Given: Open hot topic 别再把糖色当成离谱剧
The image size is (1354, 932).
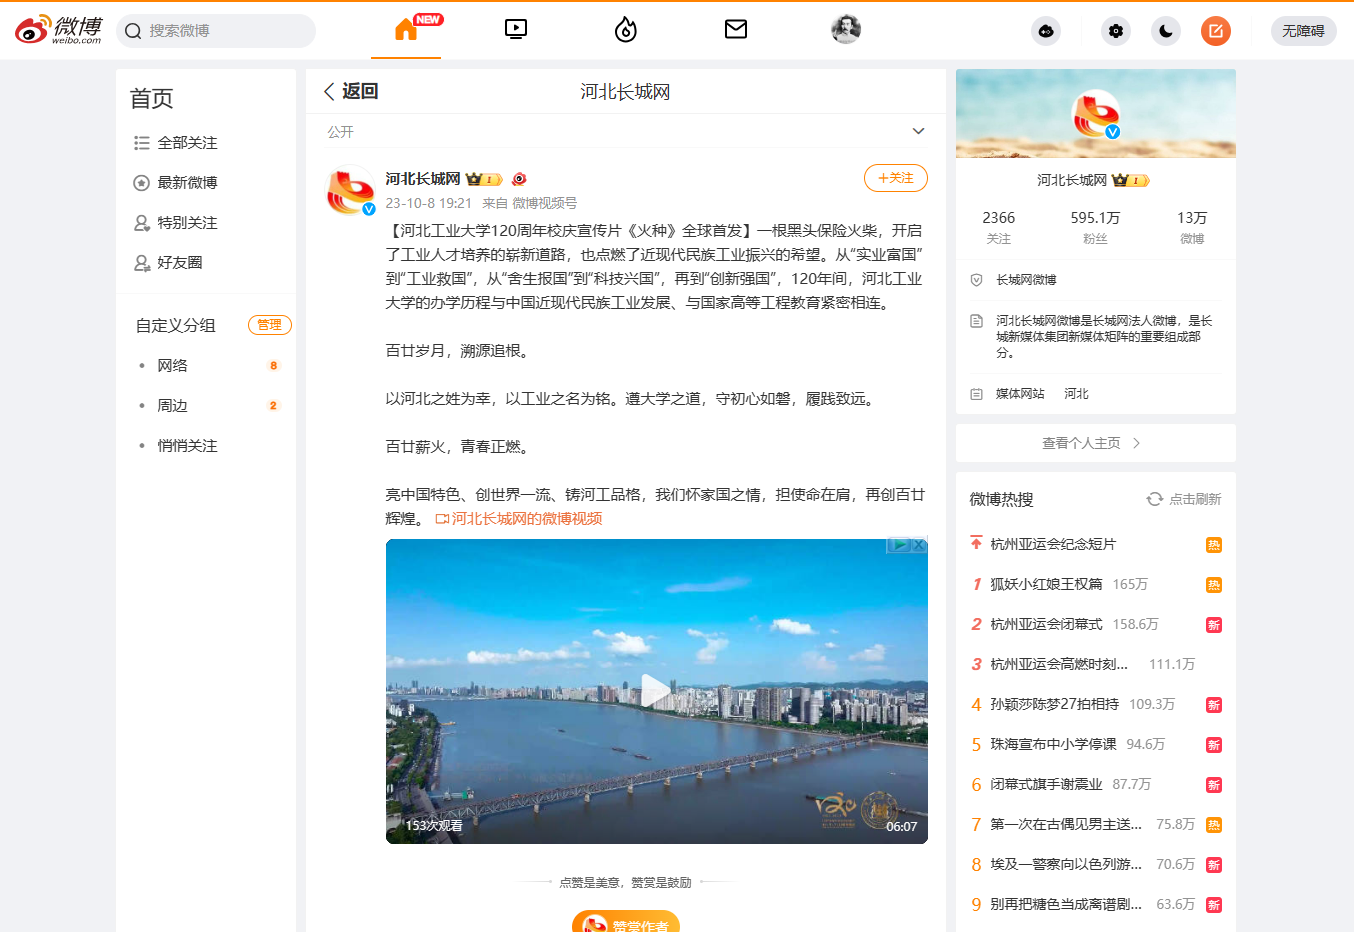Looking at the screenshot, I should (1066, 904).
